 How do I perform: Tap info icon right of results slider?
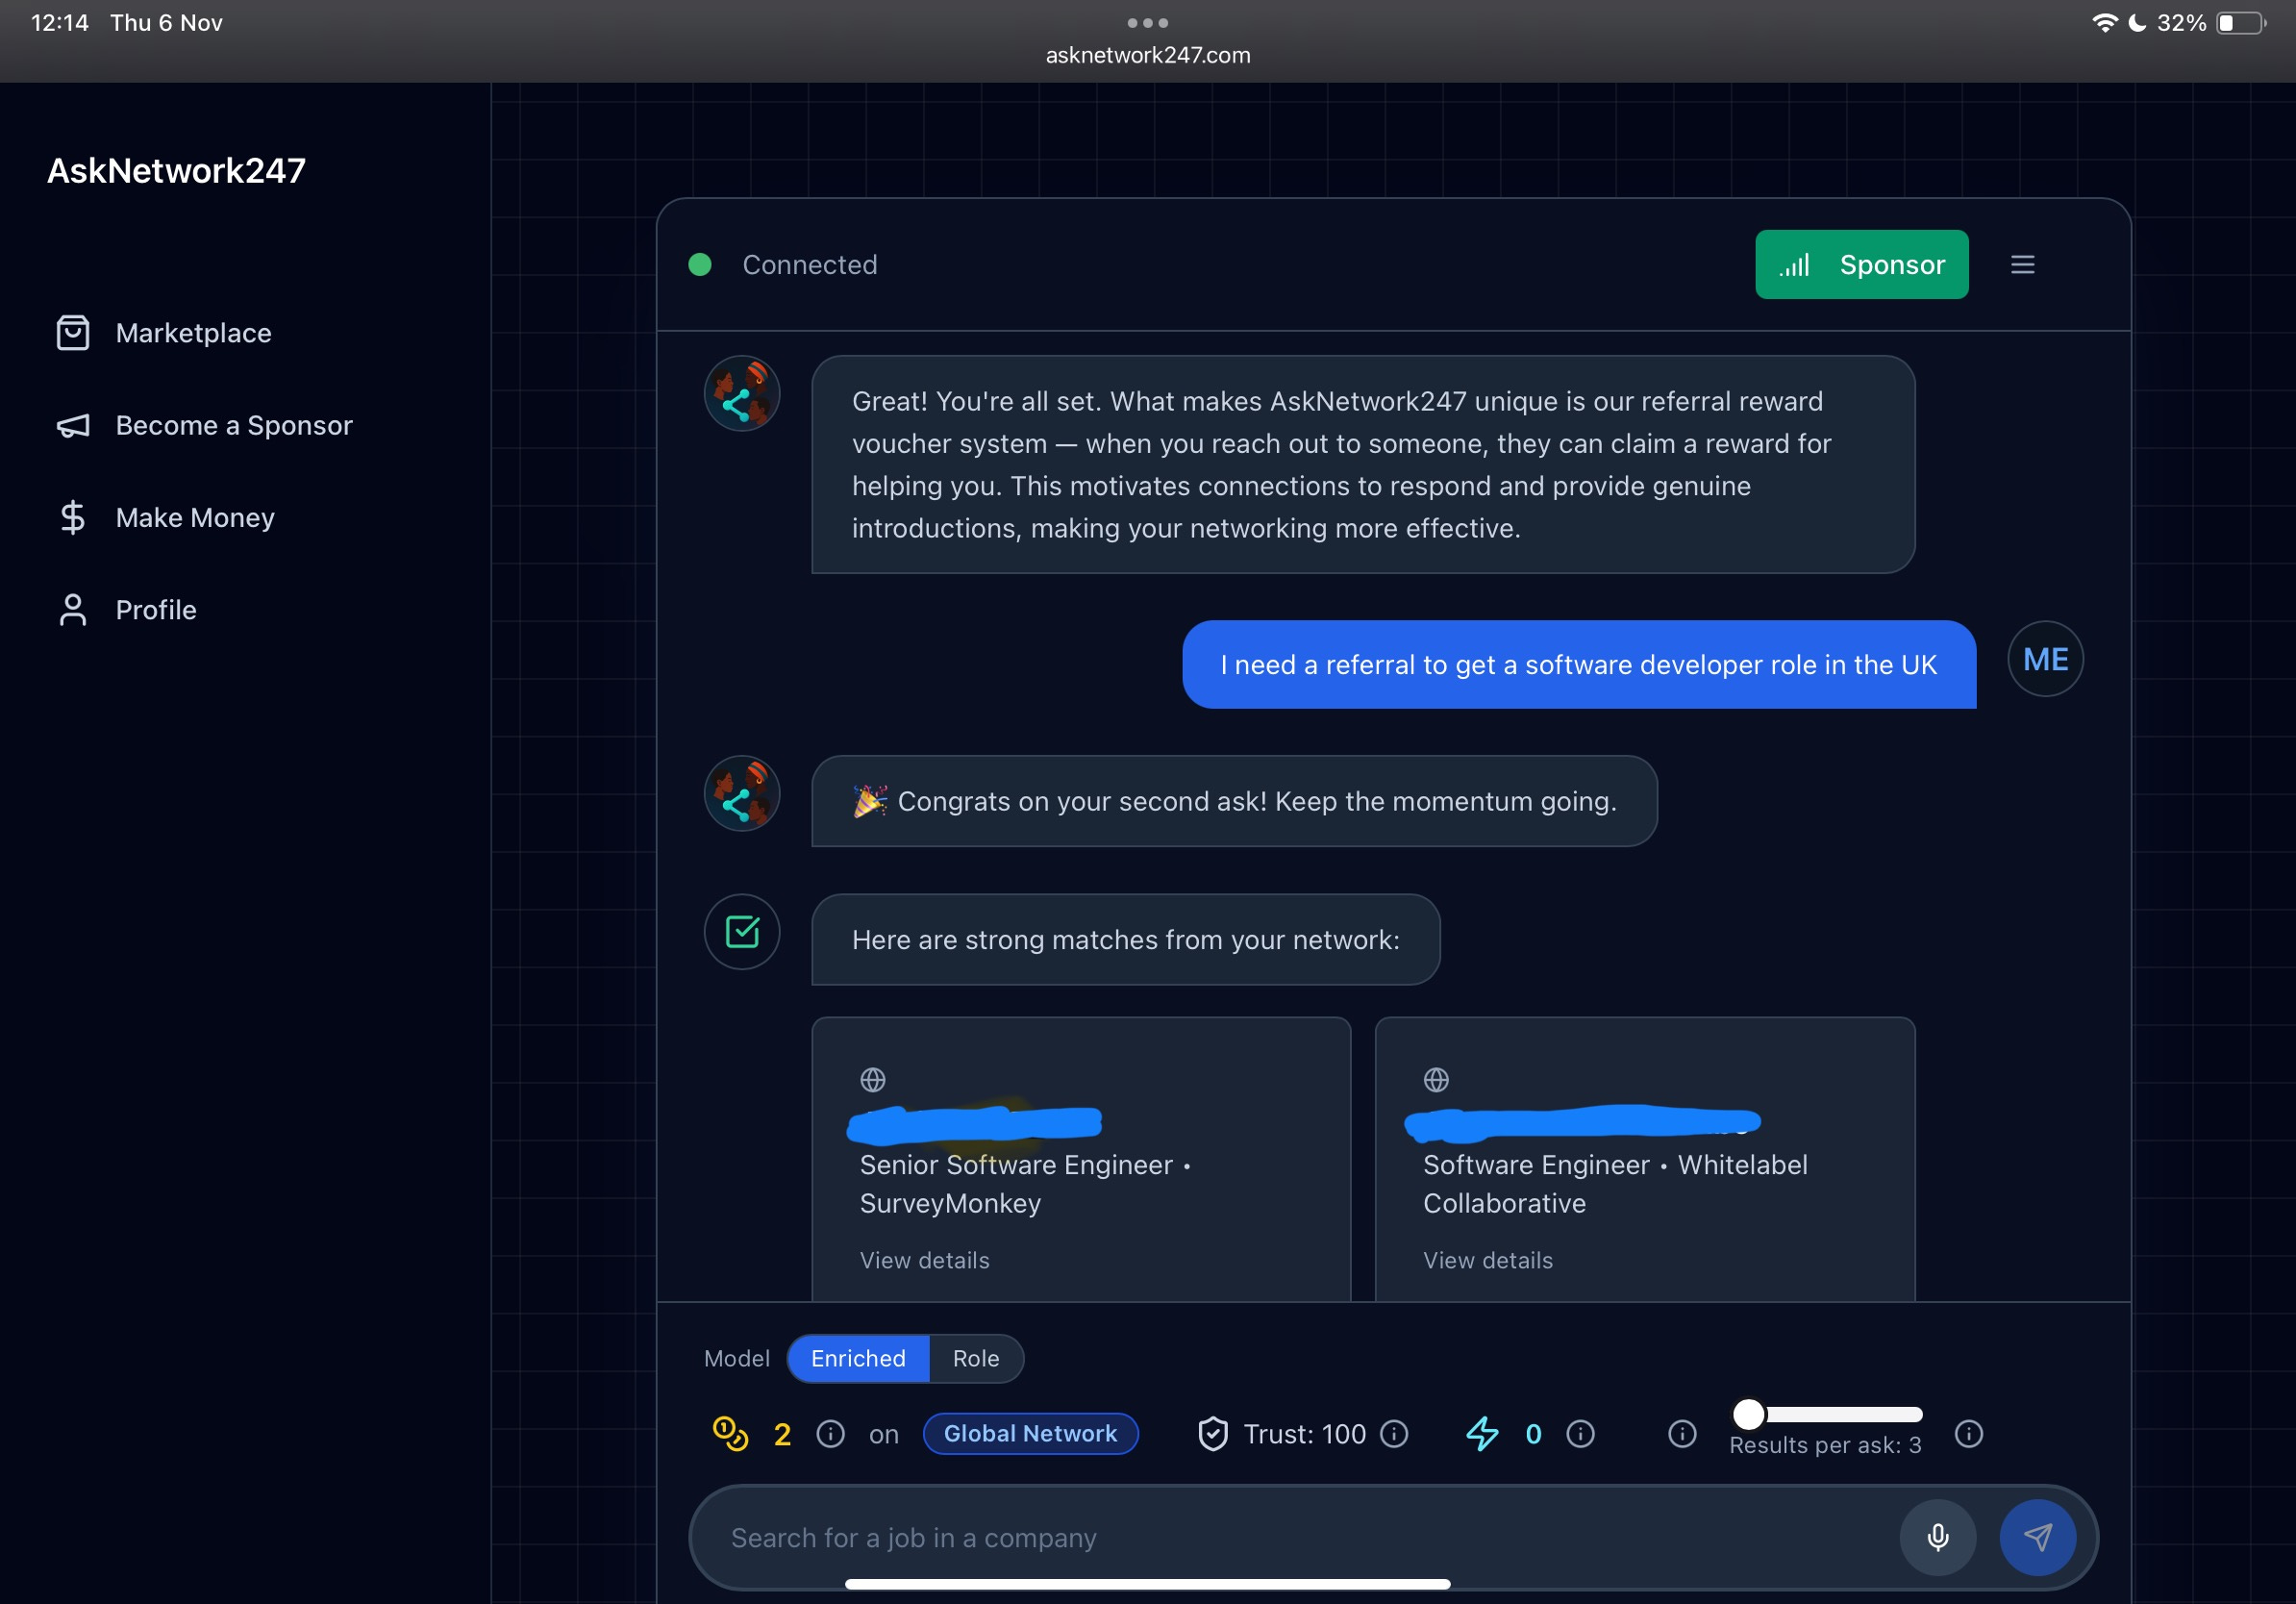coord(1968,1434)
